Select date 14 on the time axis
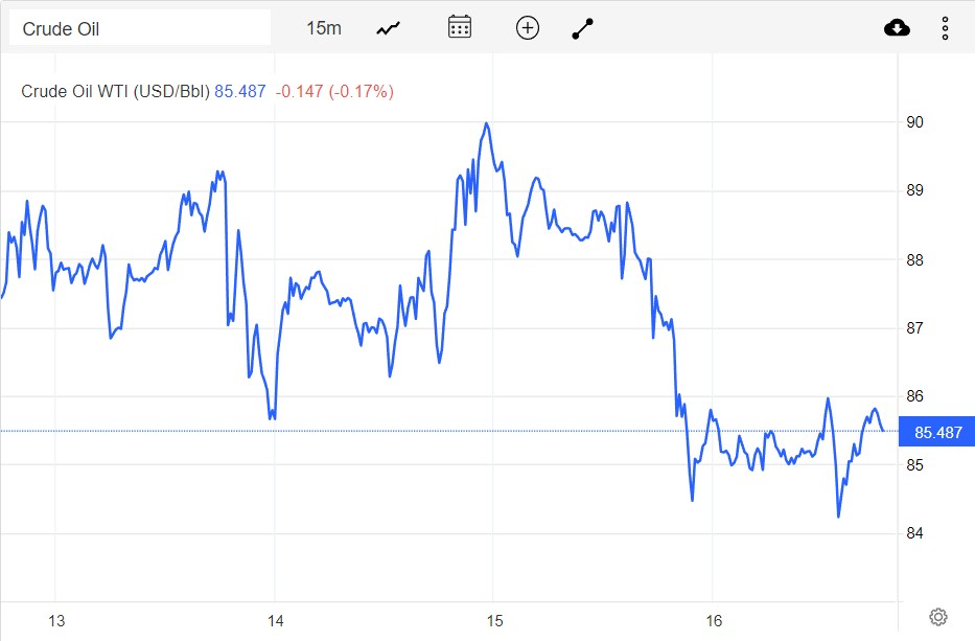This screenshot has height=641, width=977. click(274, 621)
